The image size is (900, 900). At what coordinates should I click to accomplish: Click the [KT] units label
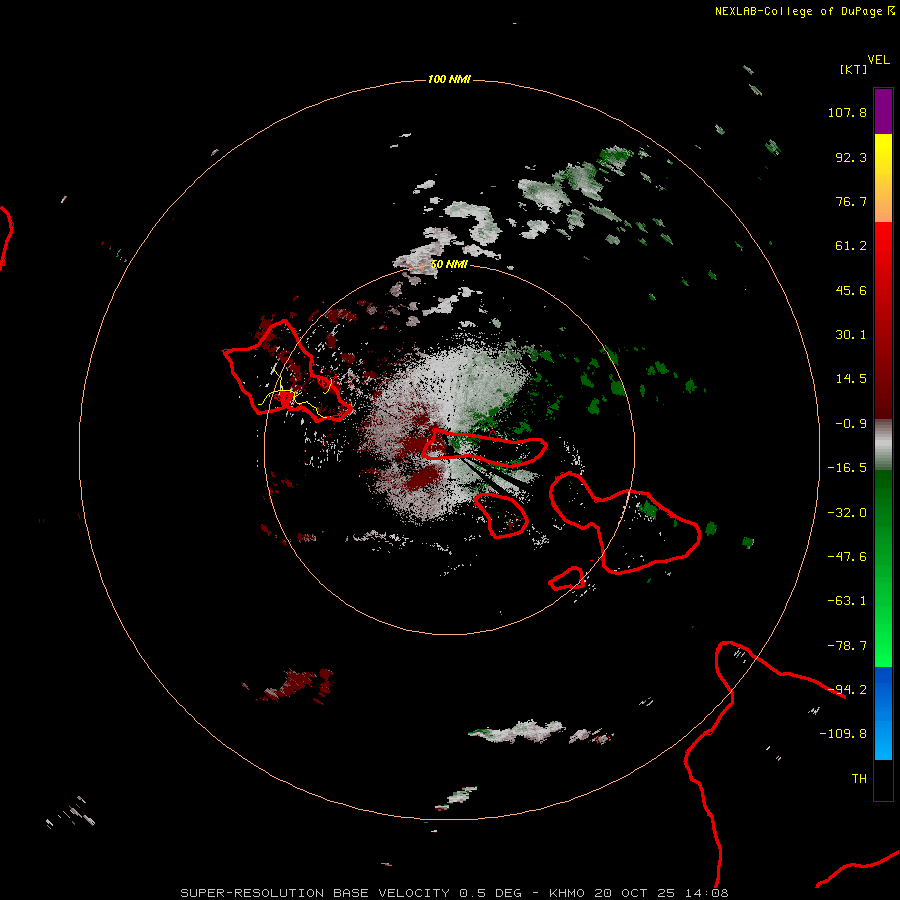[x=853, y=69]
